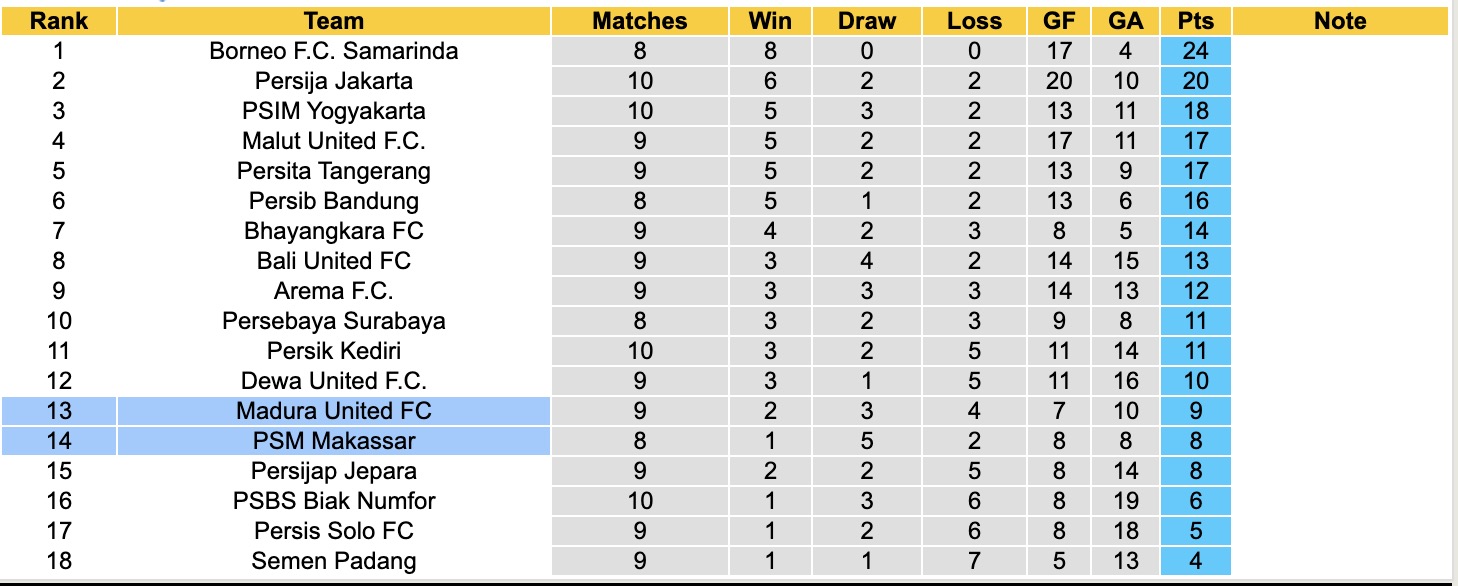Select the highlighted PSM Makassar team
The height and width of the screenshot is (586, 1458).
click(334, 441)
